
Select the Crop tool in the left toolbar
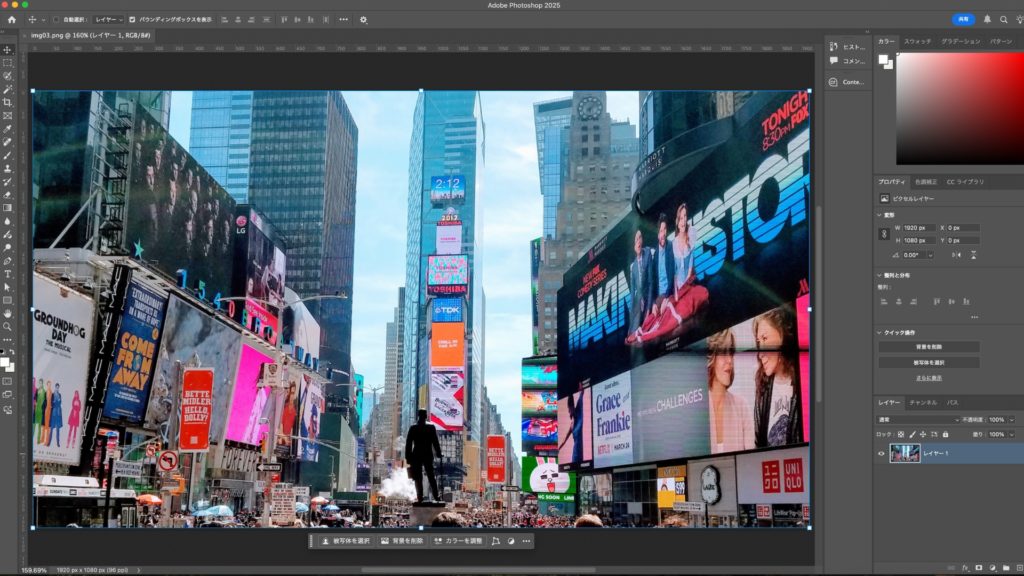point(7,102)
